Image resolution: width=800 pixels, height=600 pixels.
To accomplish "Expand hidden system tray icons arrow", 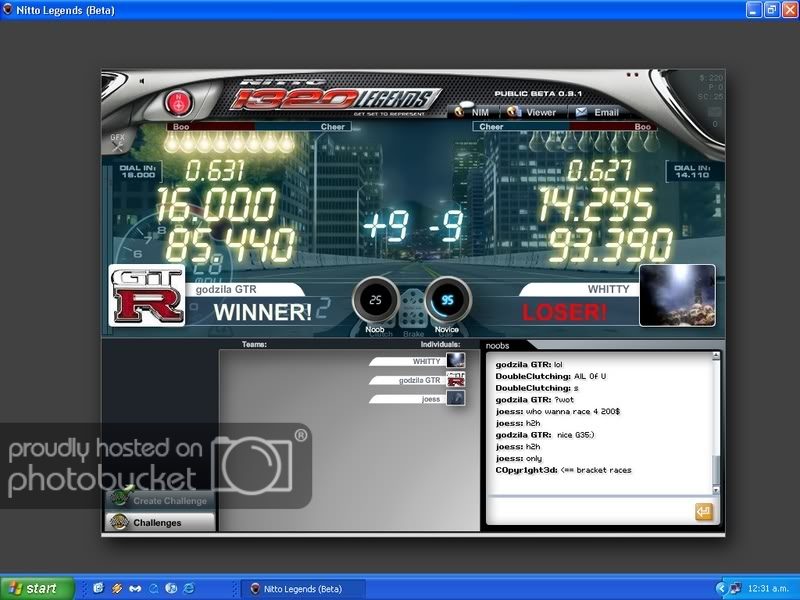I will tap(721, 588).
